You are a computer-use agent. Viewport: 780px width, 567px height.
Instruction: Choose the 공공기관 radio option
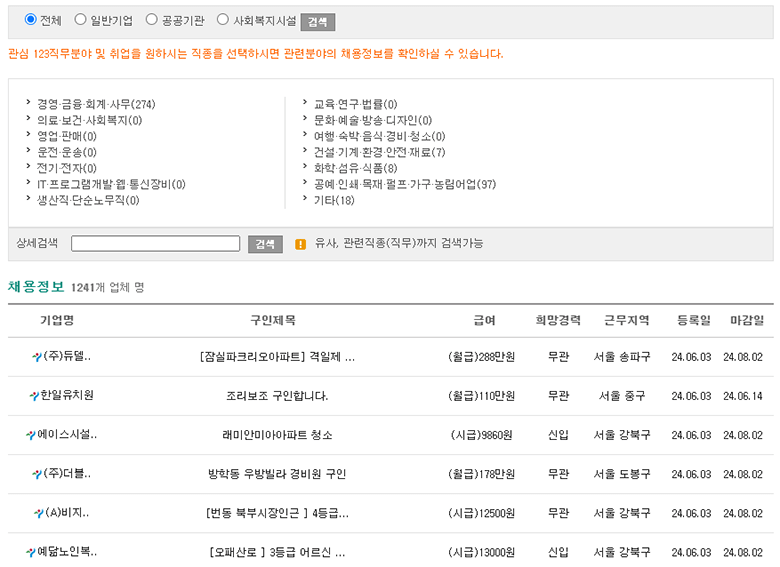tap(152, 19)
